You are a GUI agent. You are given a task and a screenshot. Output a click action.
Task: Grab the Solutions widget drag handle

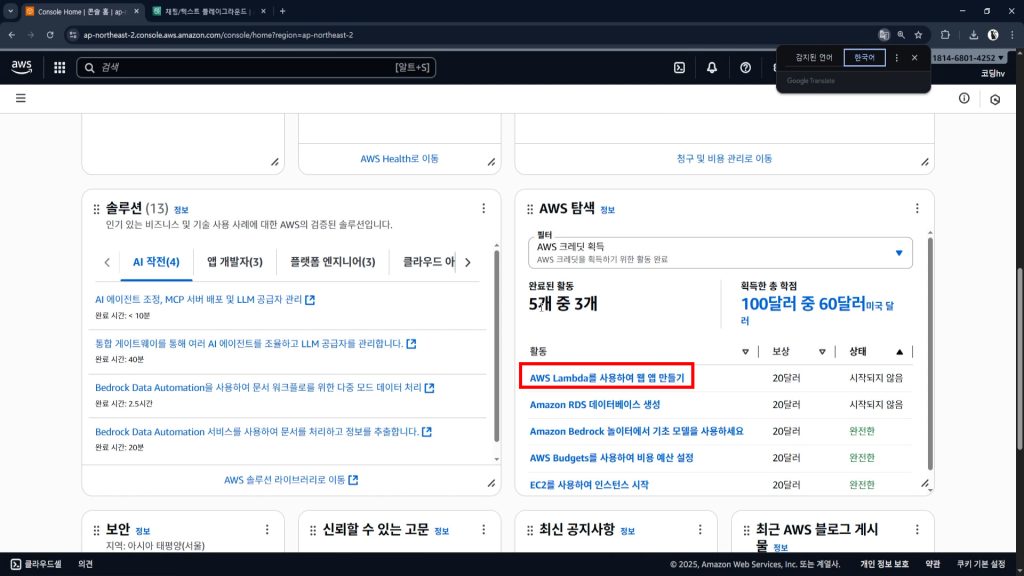pyautogui.click(x=97, y=209)
